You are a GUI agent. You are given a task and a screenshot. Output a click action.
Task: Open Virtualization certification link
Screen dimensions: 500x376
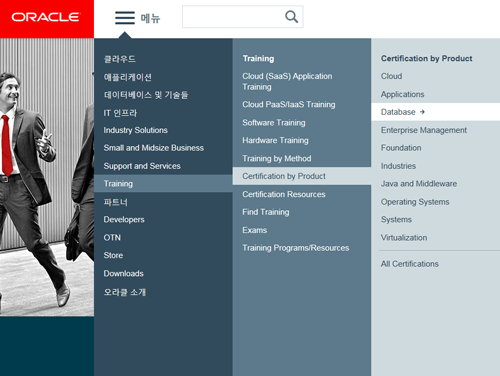click(404, 237)
